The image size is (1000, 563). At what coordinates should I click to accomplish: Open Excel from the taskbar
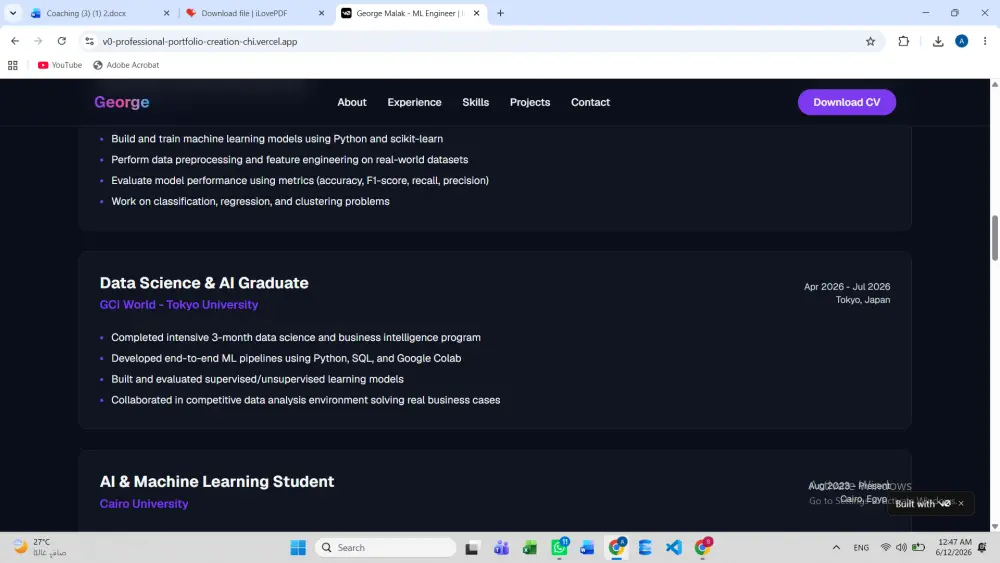pos(530,548)
